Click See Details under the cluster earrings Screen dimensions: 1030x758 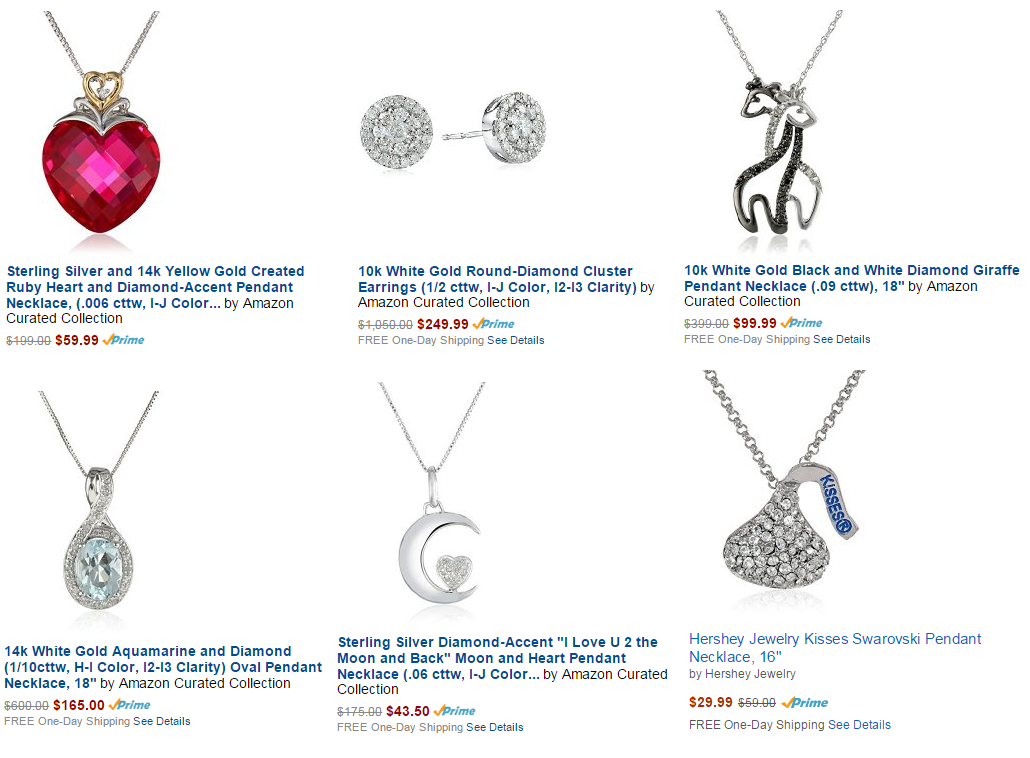click(516, 340)
